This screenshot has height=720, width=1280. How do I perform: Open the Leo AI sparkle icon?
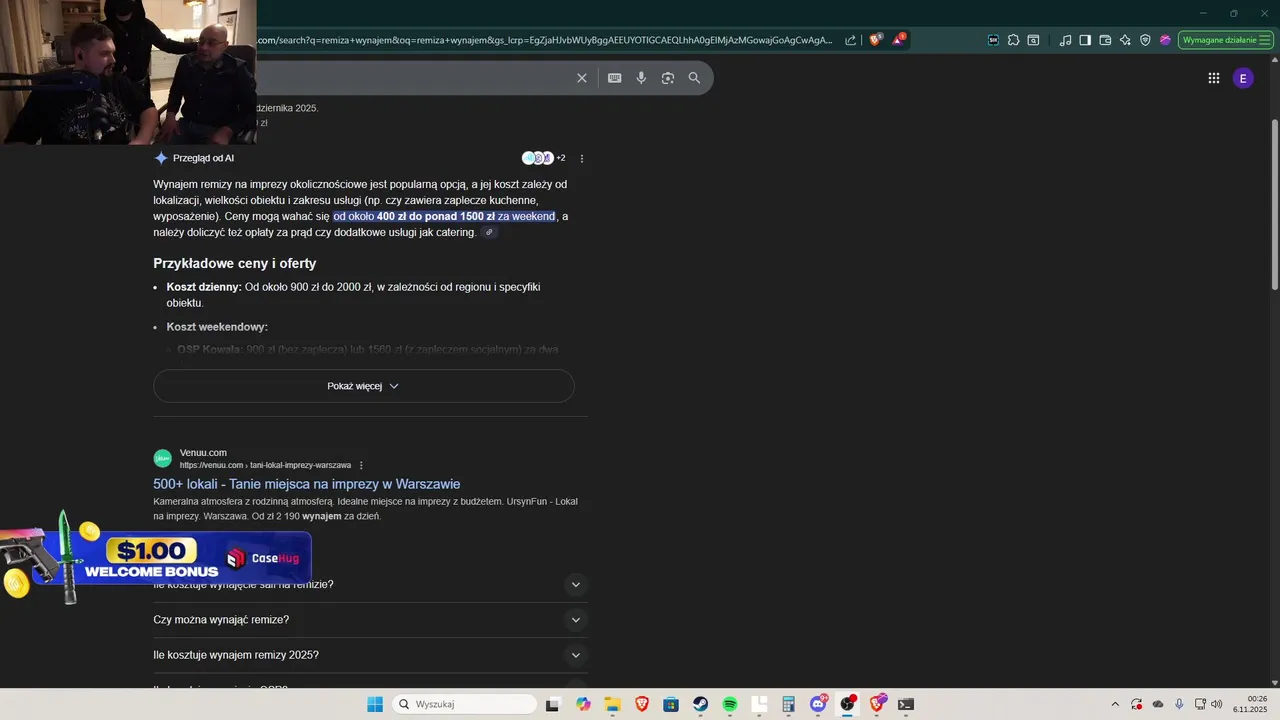(x=1125, y=40)
